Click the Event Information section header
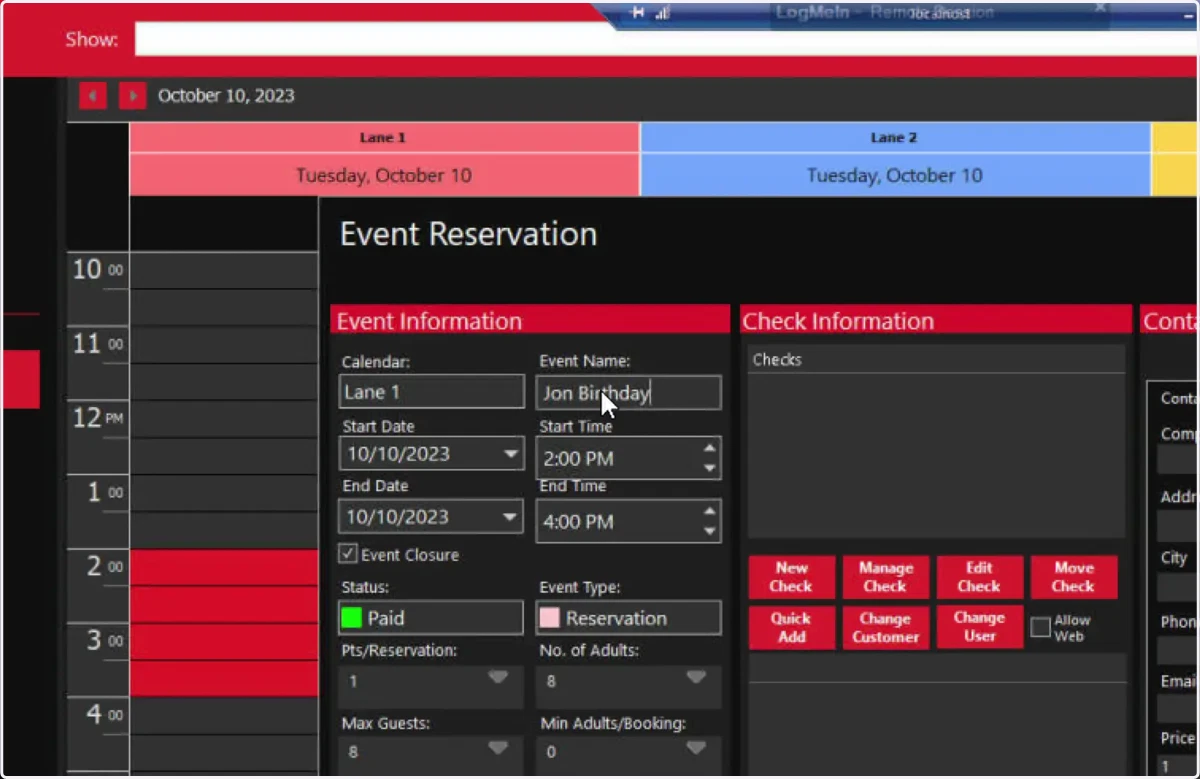The width and height of the screenshot is (1200, 779). coord(530,321)
